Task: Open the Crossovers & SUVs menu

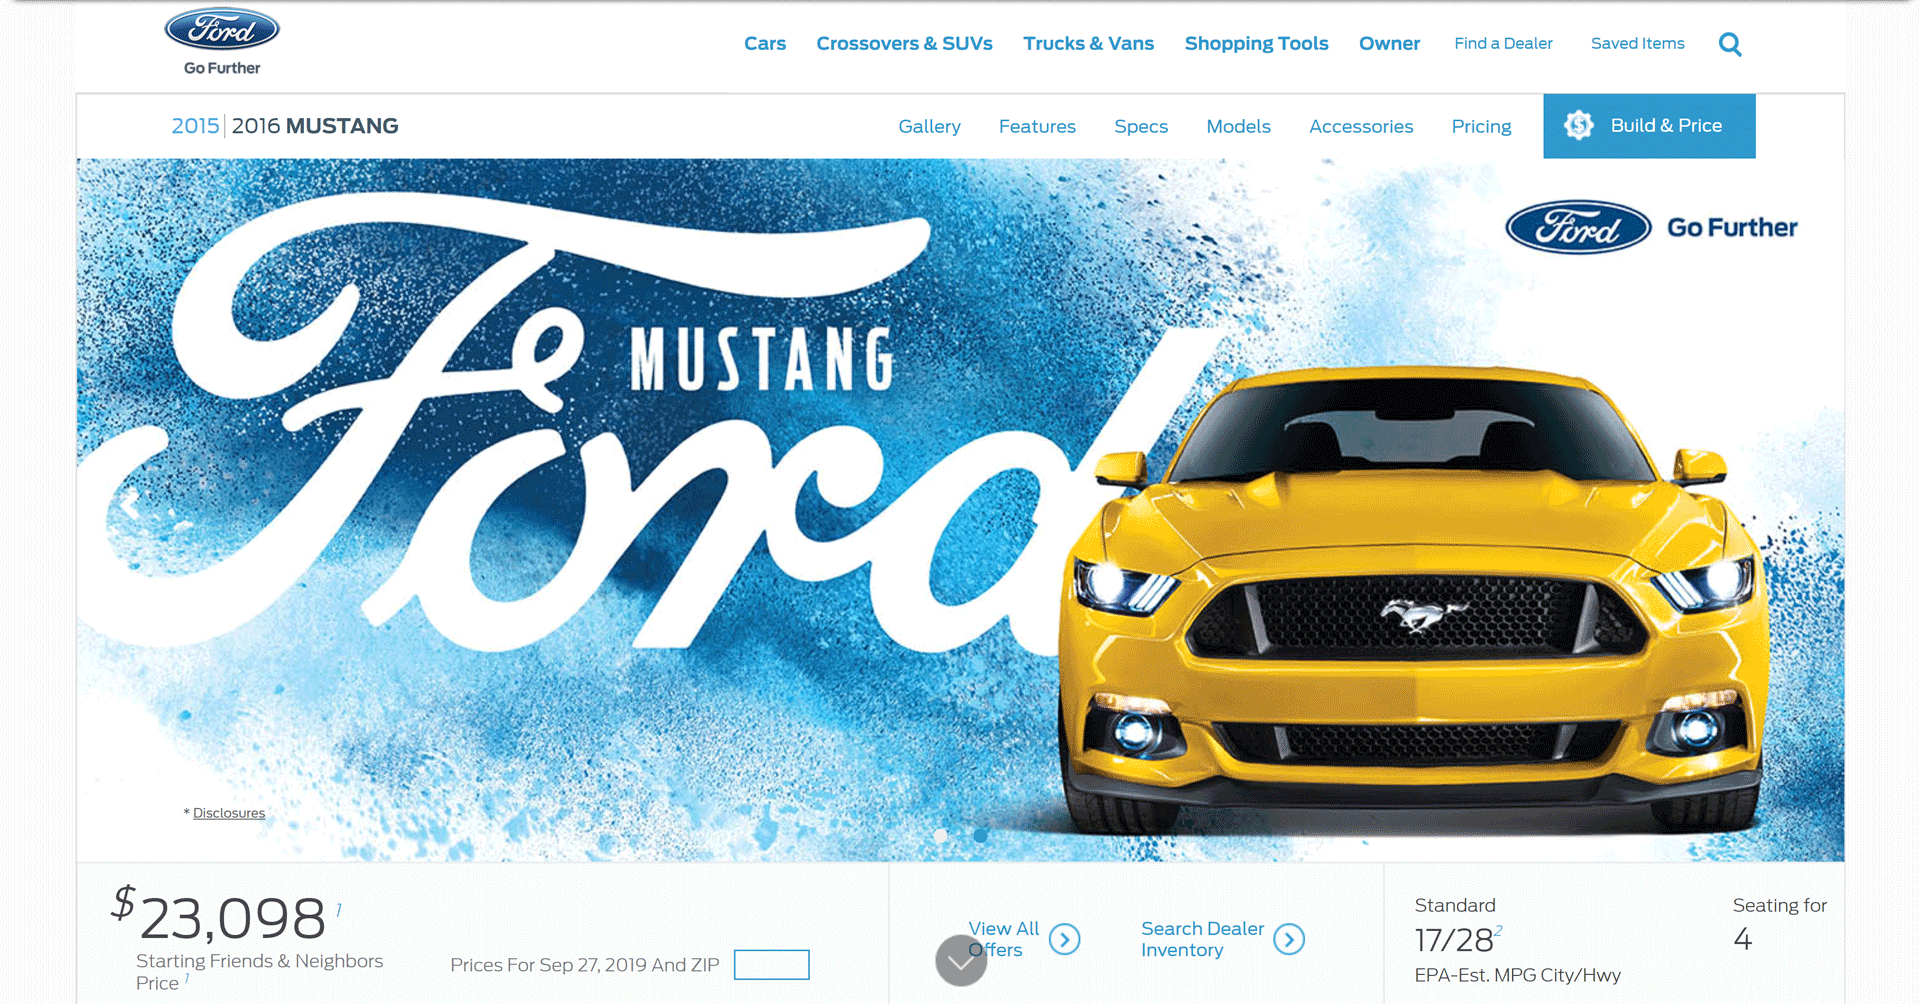Action: [904, 44]
